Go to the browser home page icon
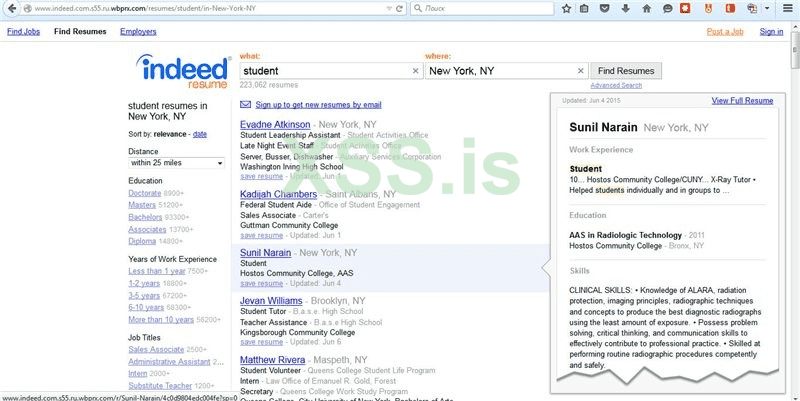The height and width of the screenshot is (401, 800). click(646, 9)
